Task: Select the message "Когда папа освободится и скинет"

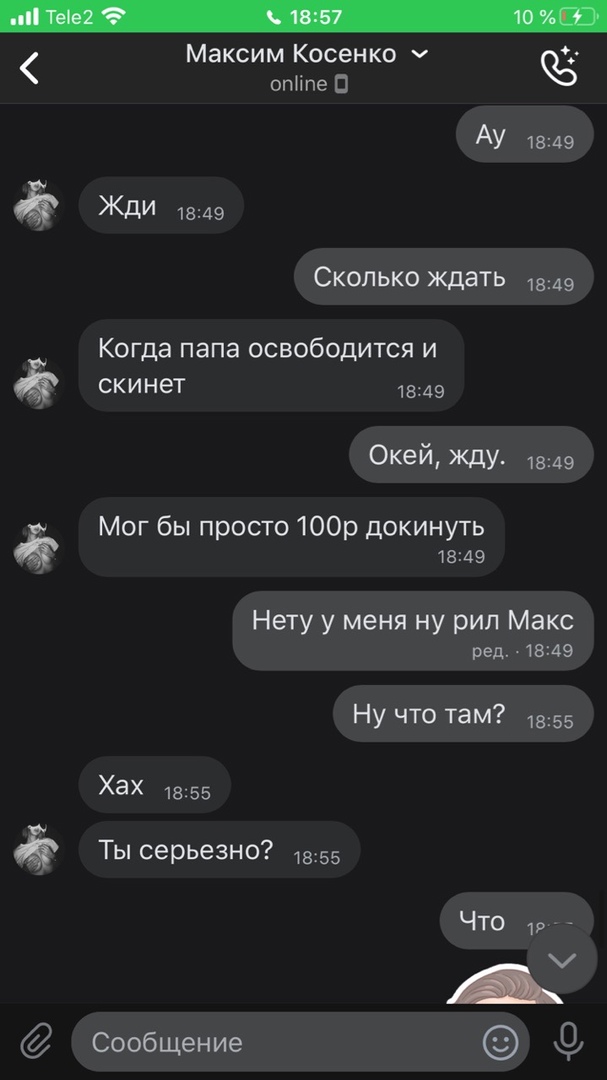Action: 271,365
